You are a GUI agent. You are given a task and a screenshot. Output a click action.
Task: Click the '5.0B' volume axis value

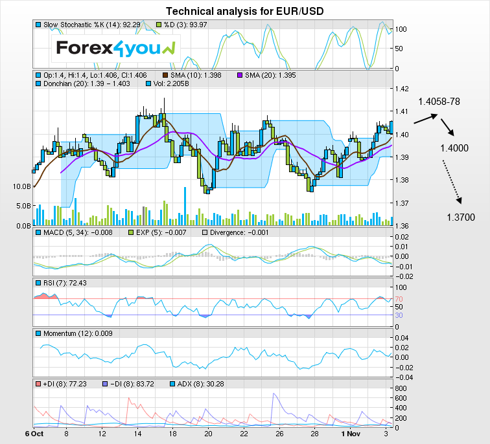(x=23, y=206)
